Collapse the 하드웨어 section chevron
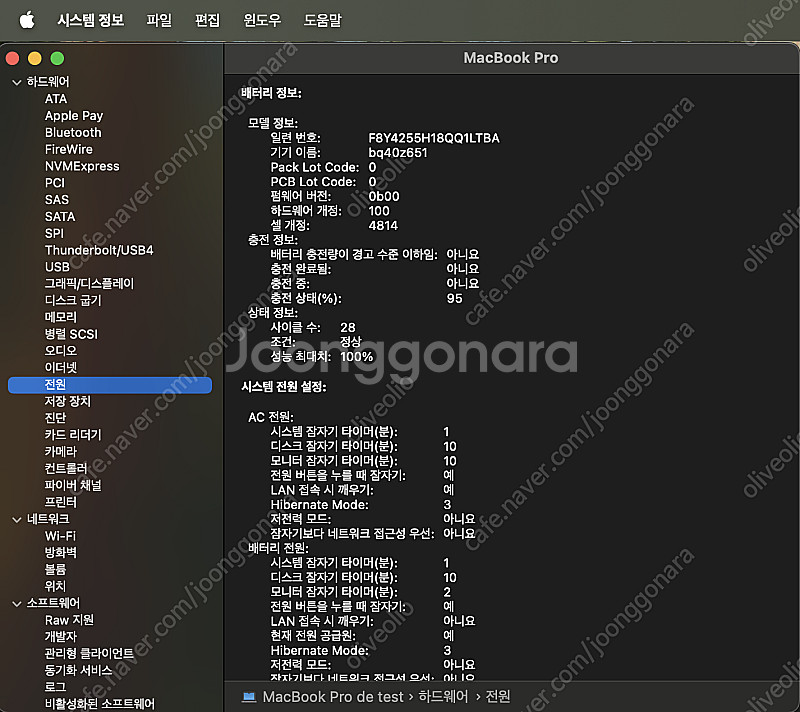Viewport: 800px width, 712px height. click(x=17, y=82)
